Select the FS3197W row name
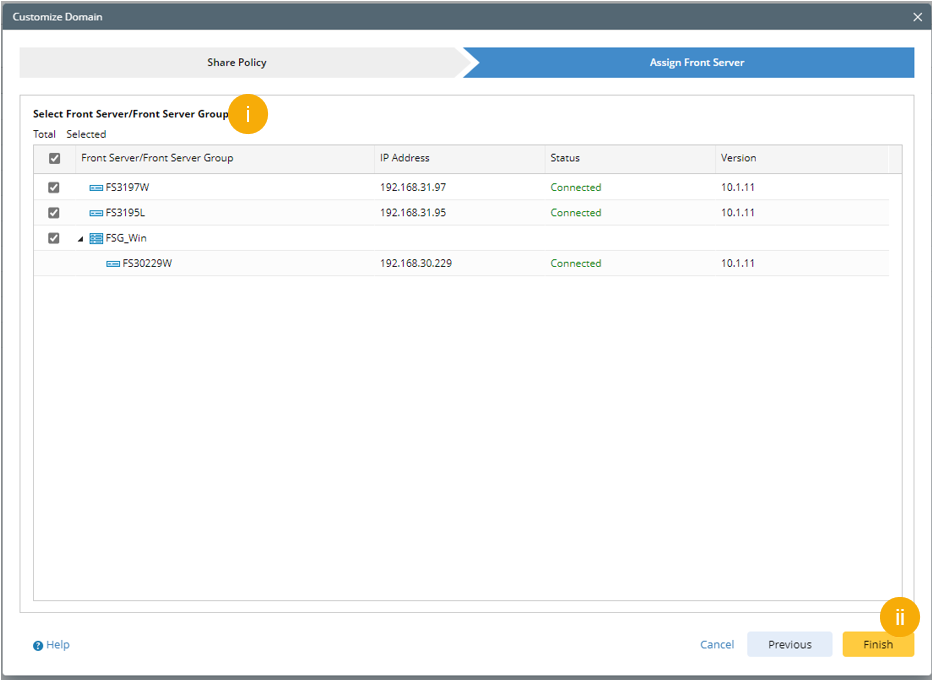The image size is (932, 680). tap(127, 187)
